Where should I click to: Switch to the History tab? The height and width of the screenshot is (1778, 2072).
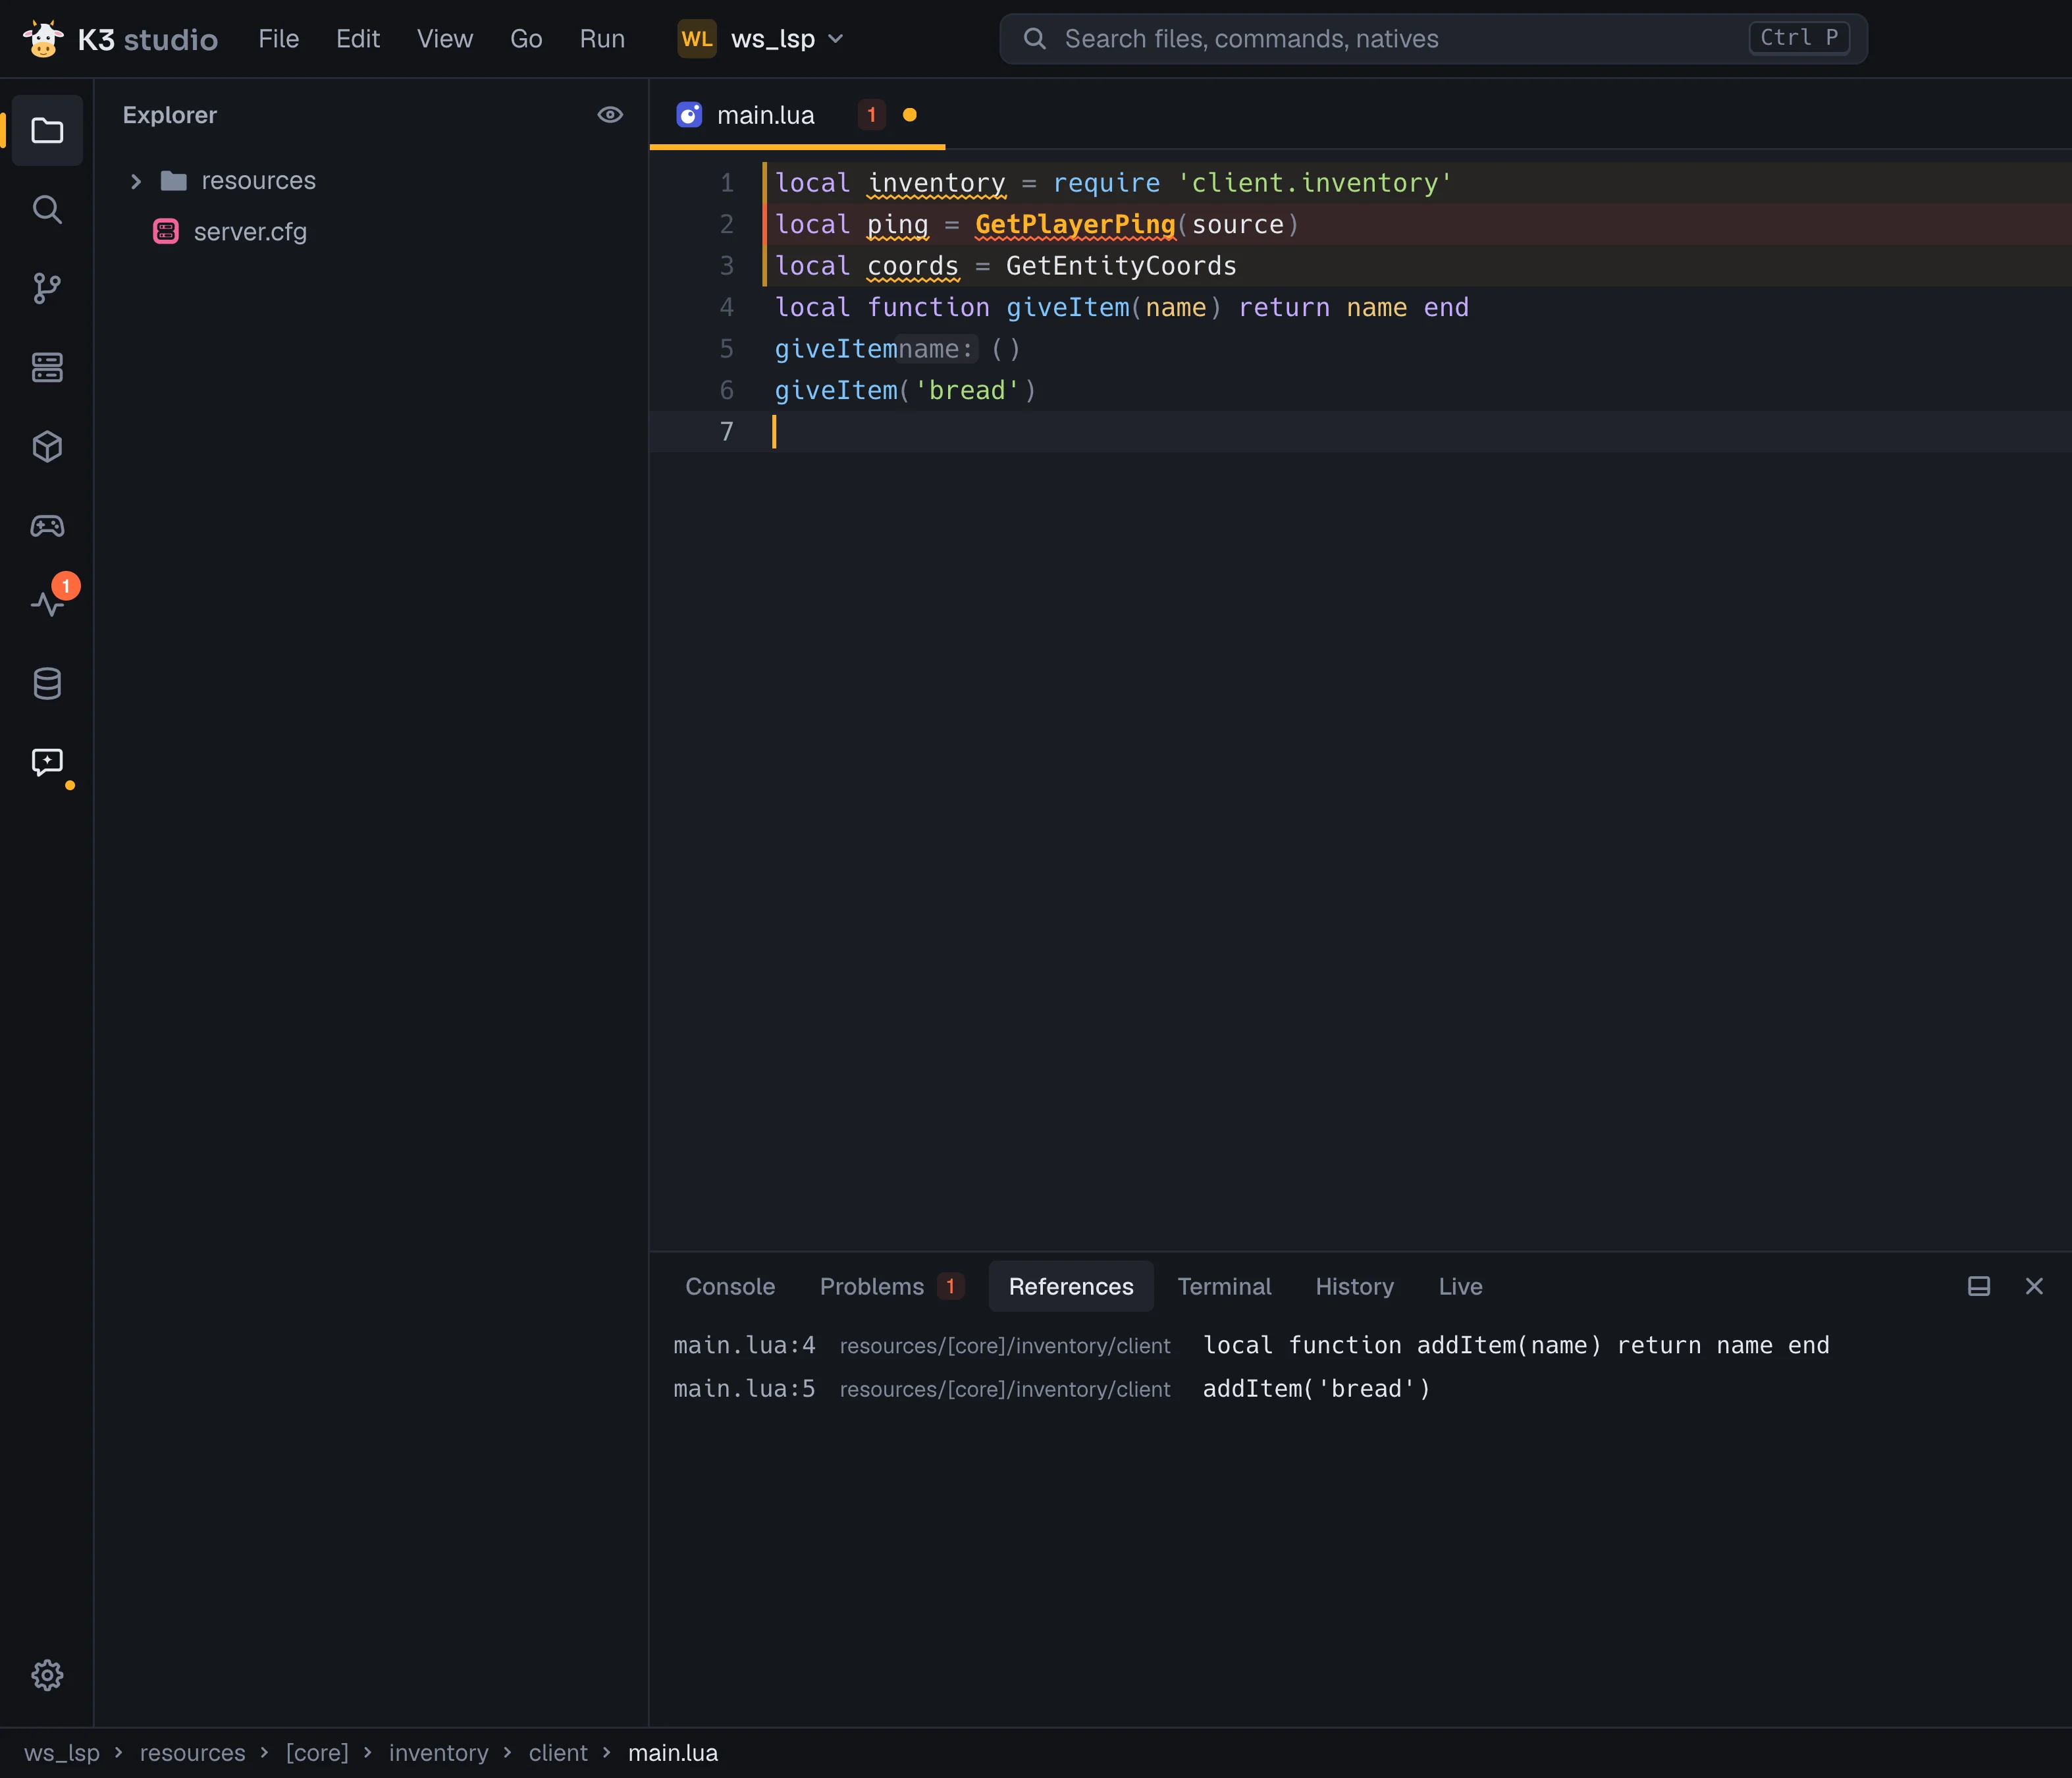pyautogui.click(x=1354, y=1286)
